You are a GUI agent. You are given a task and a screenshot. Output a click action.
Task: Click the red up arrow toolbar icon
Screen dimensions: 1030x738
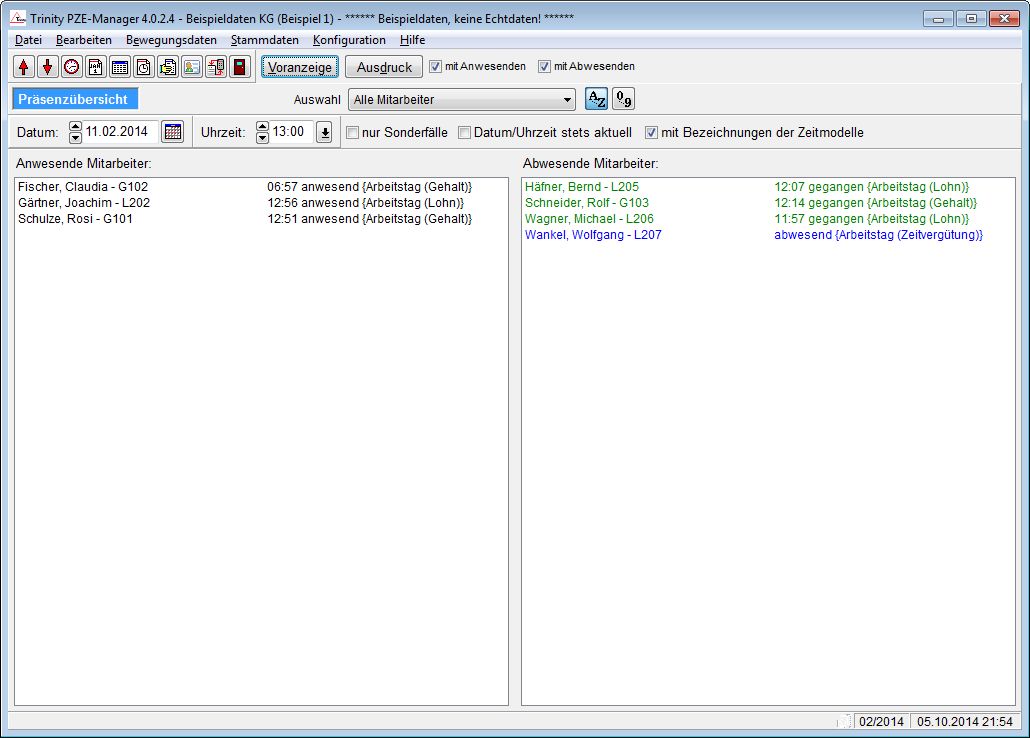[24, 67]
